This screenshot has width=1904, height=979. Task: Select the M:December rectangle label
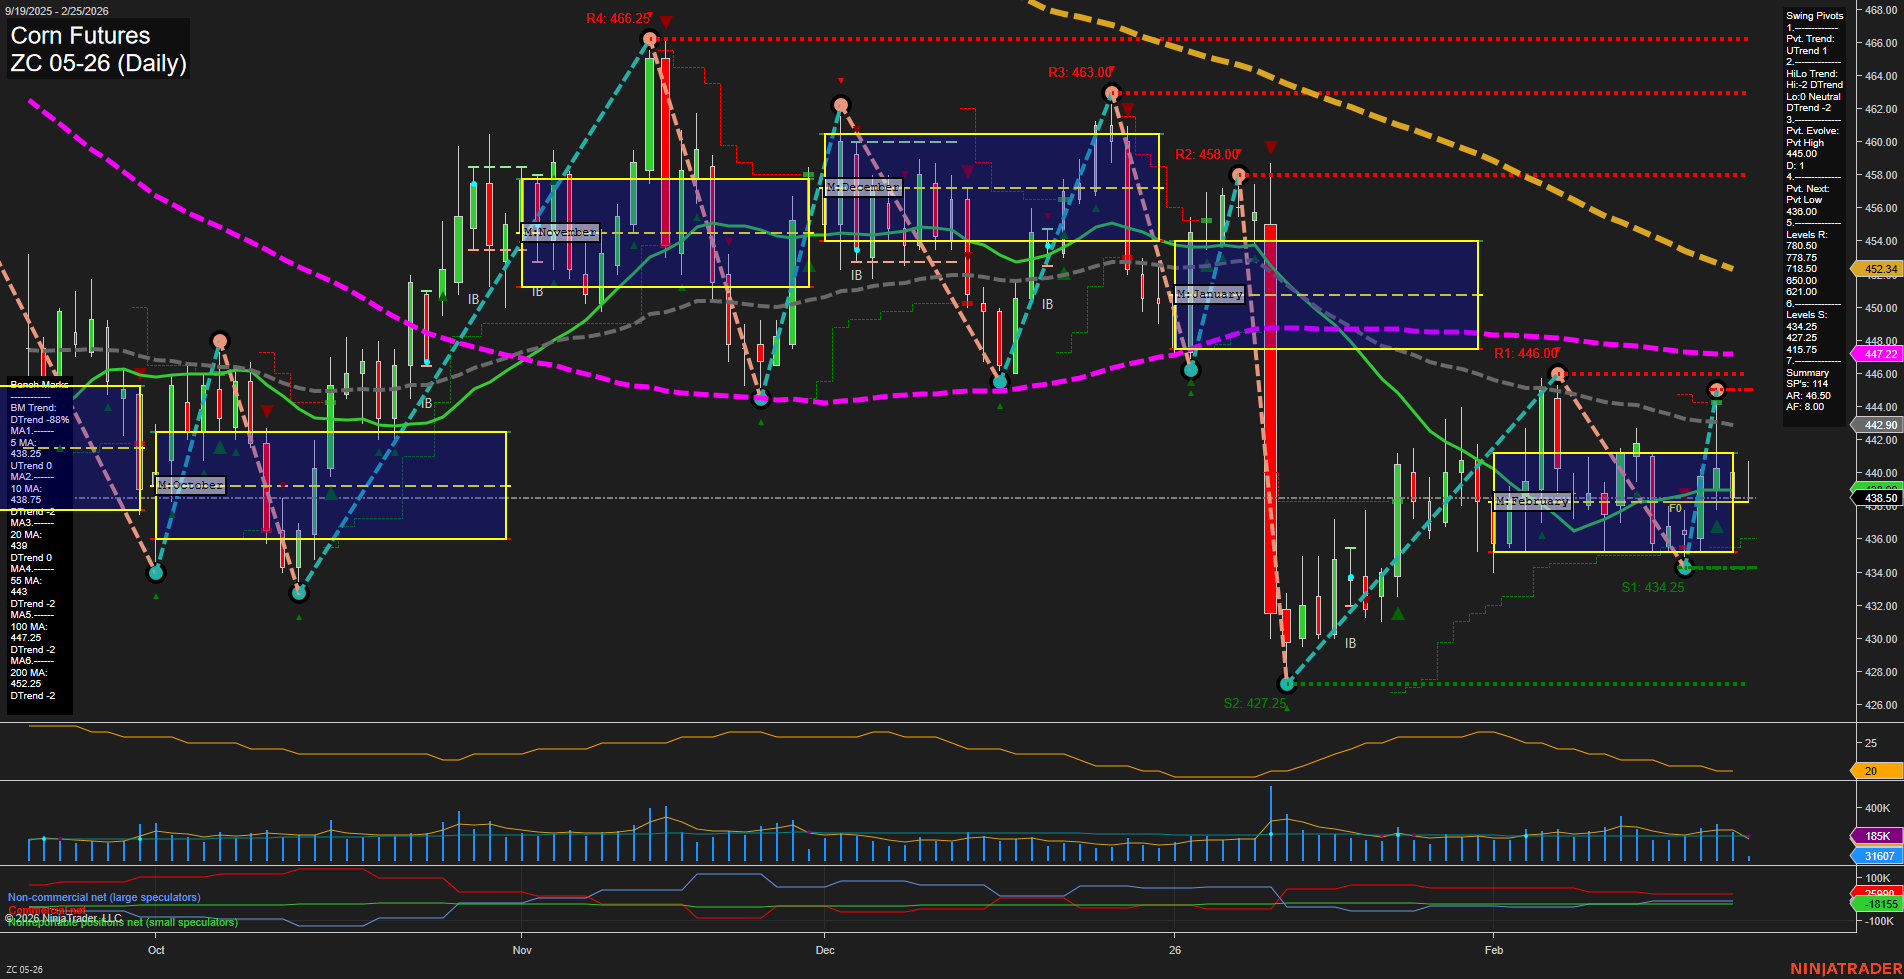point(862,186)
